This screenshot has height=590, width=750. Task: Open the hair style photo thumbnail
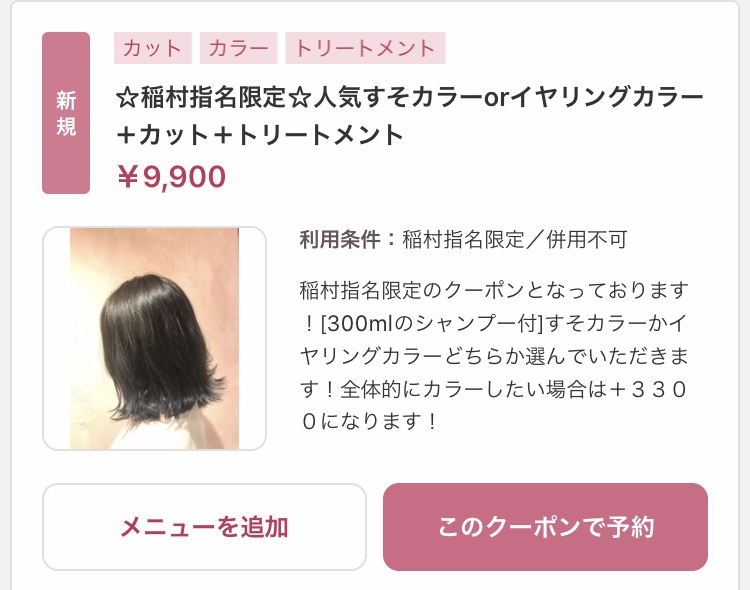click(x=154, y=338)
